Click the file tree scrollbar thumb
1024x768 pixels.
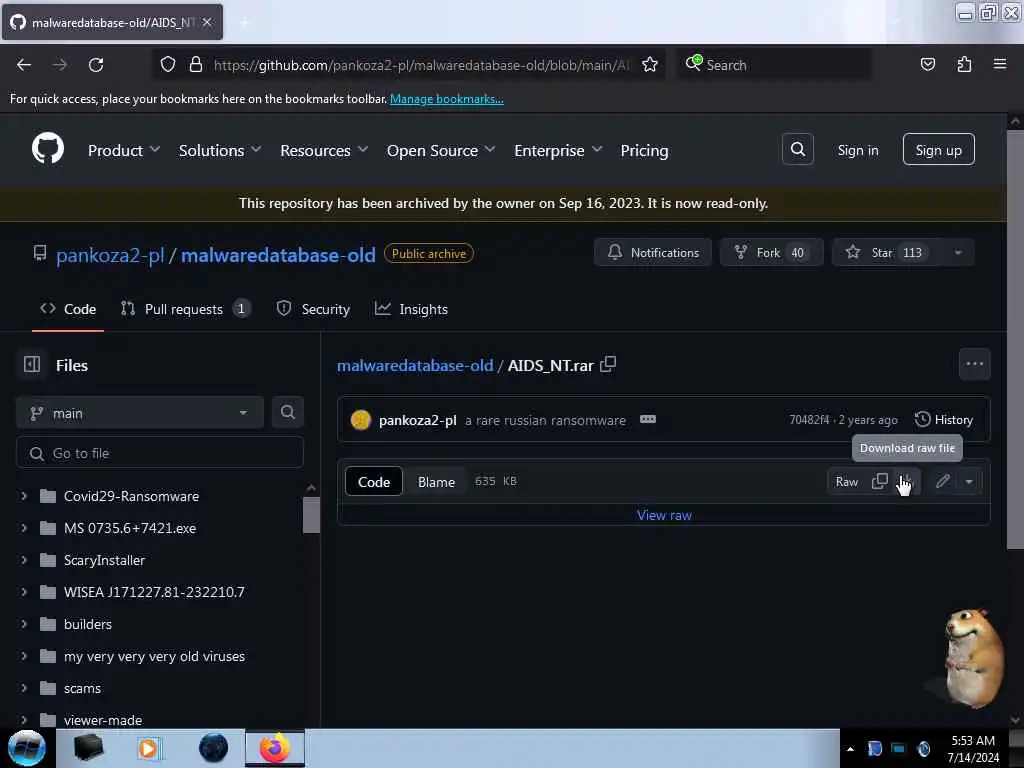tap(311, 515)
